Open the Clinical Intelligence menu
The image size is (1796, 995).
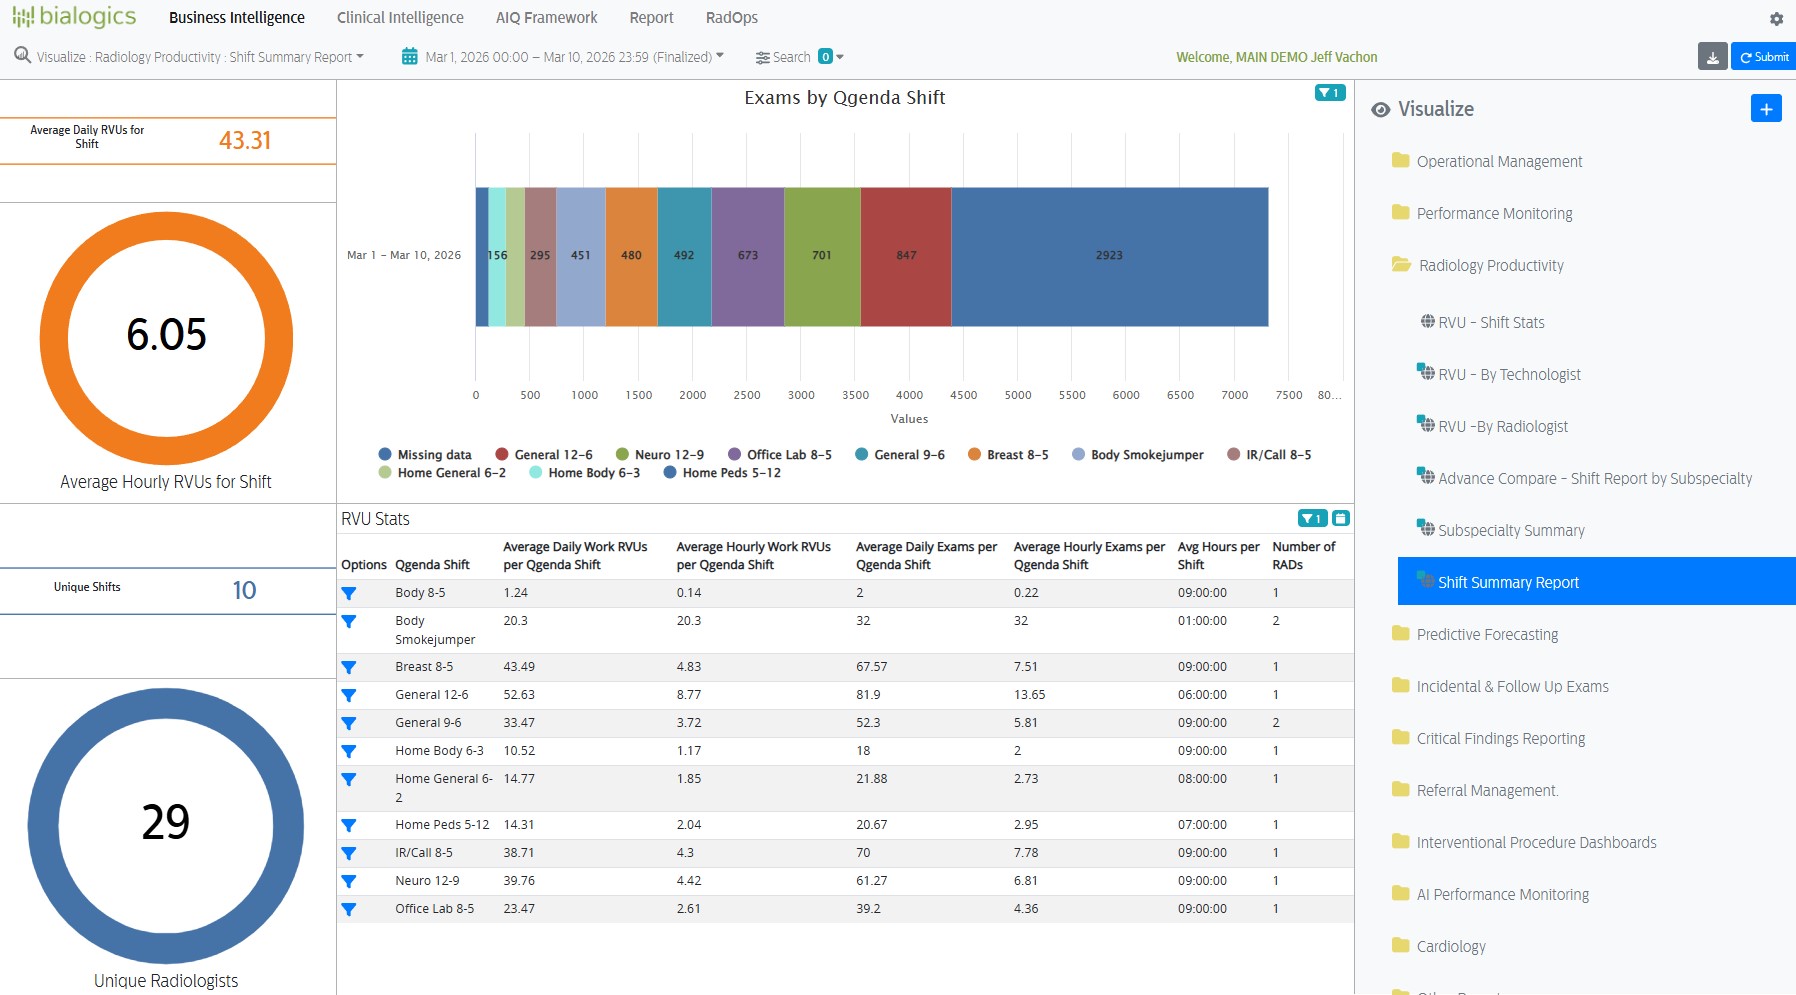pos(400,18)
